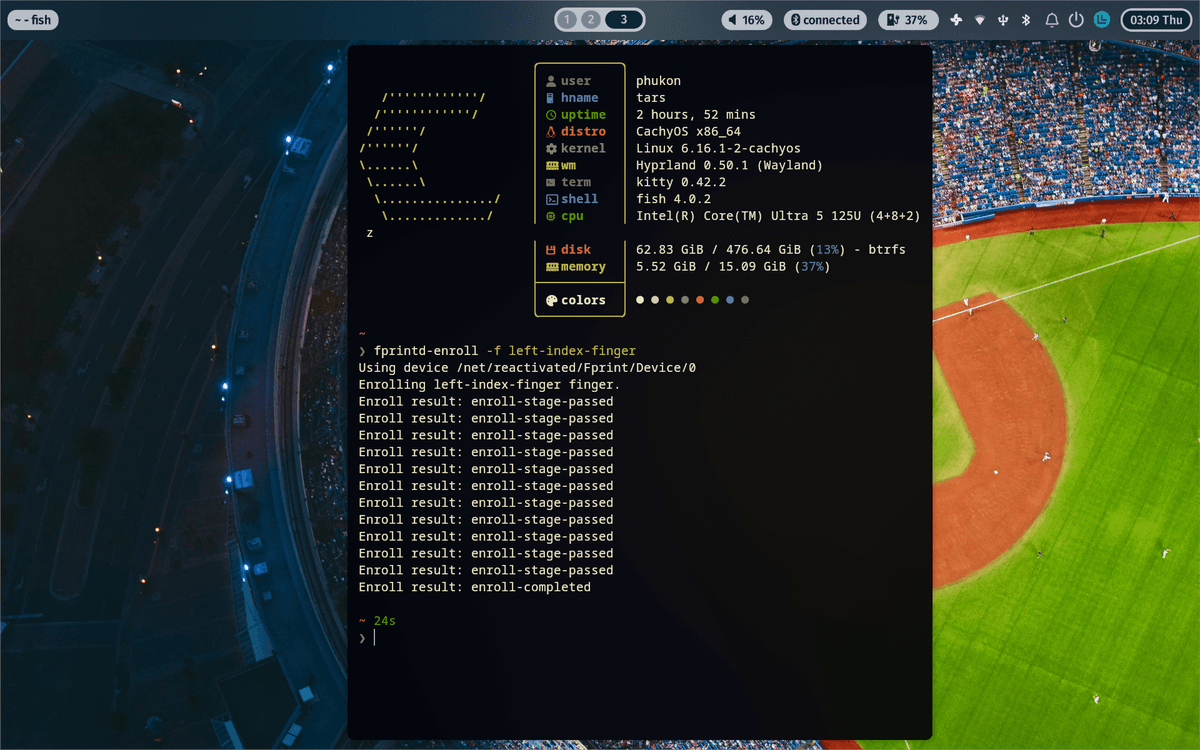Click the green color dot
Image resolution: width=1200 pixels, height=750 pixels.
[x=715, y=300]
